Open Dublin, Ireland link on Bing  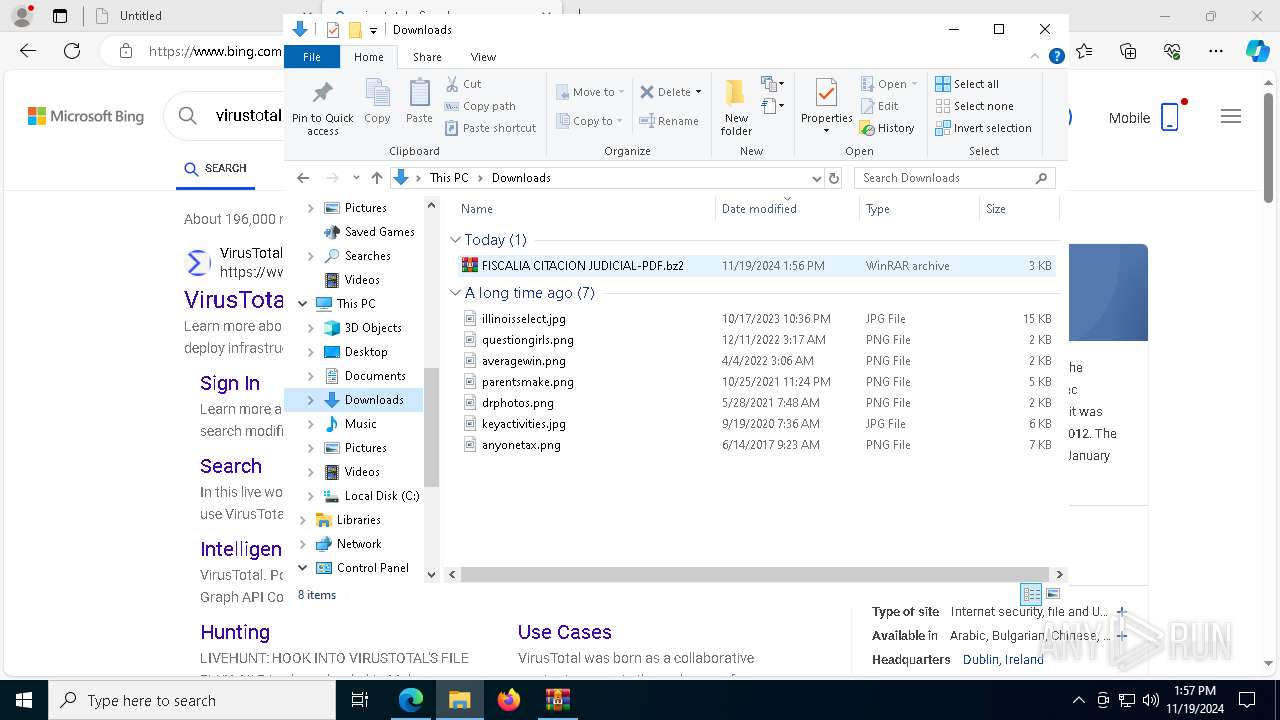(1003, 660)
